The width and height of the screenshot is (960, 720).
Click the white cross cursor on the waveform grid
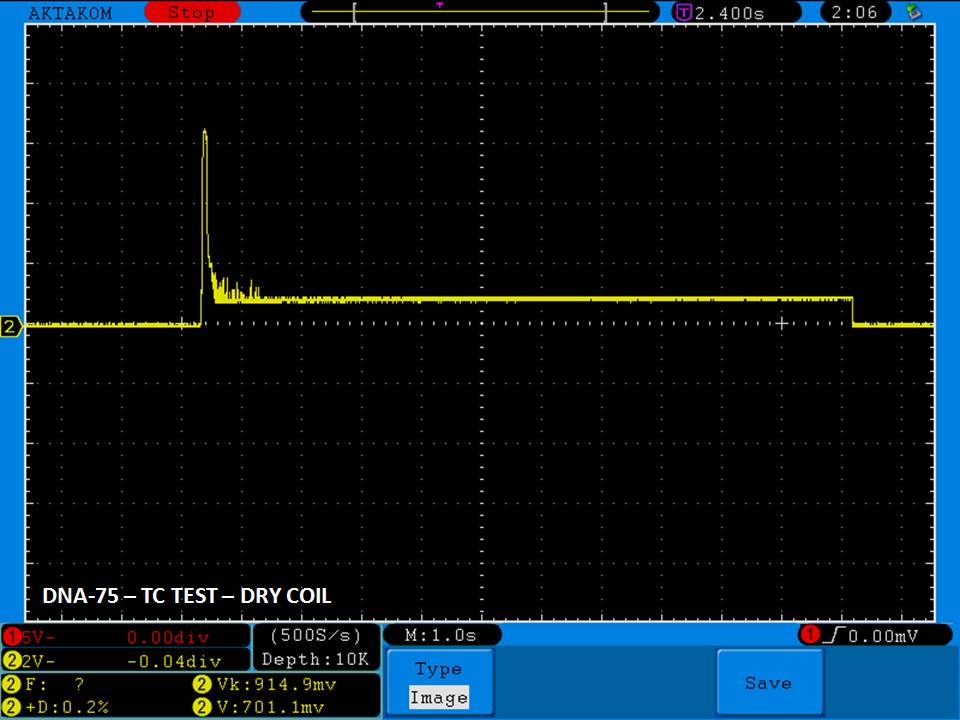(x=782, y=323)
